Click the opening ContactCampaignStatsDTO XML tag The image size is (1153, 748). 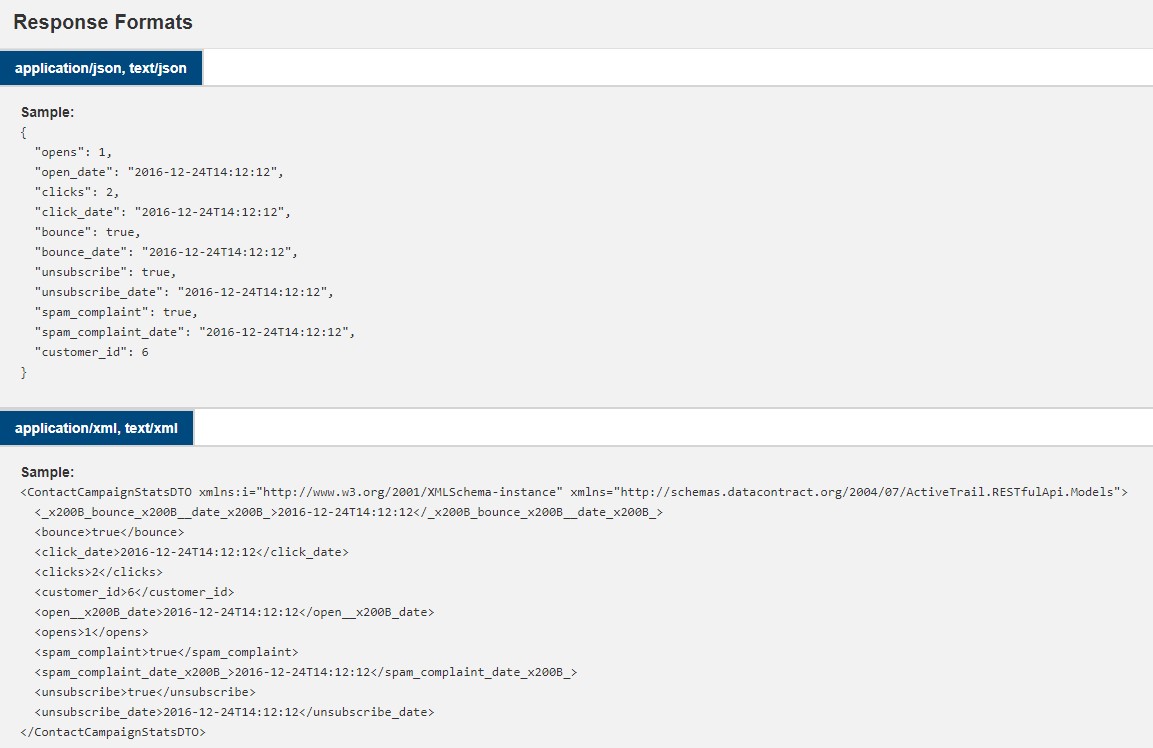[107, 492]
